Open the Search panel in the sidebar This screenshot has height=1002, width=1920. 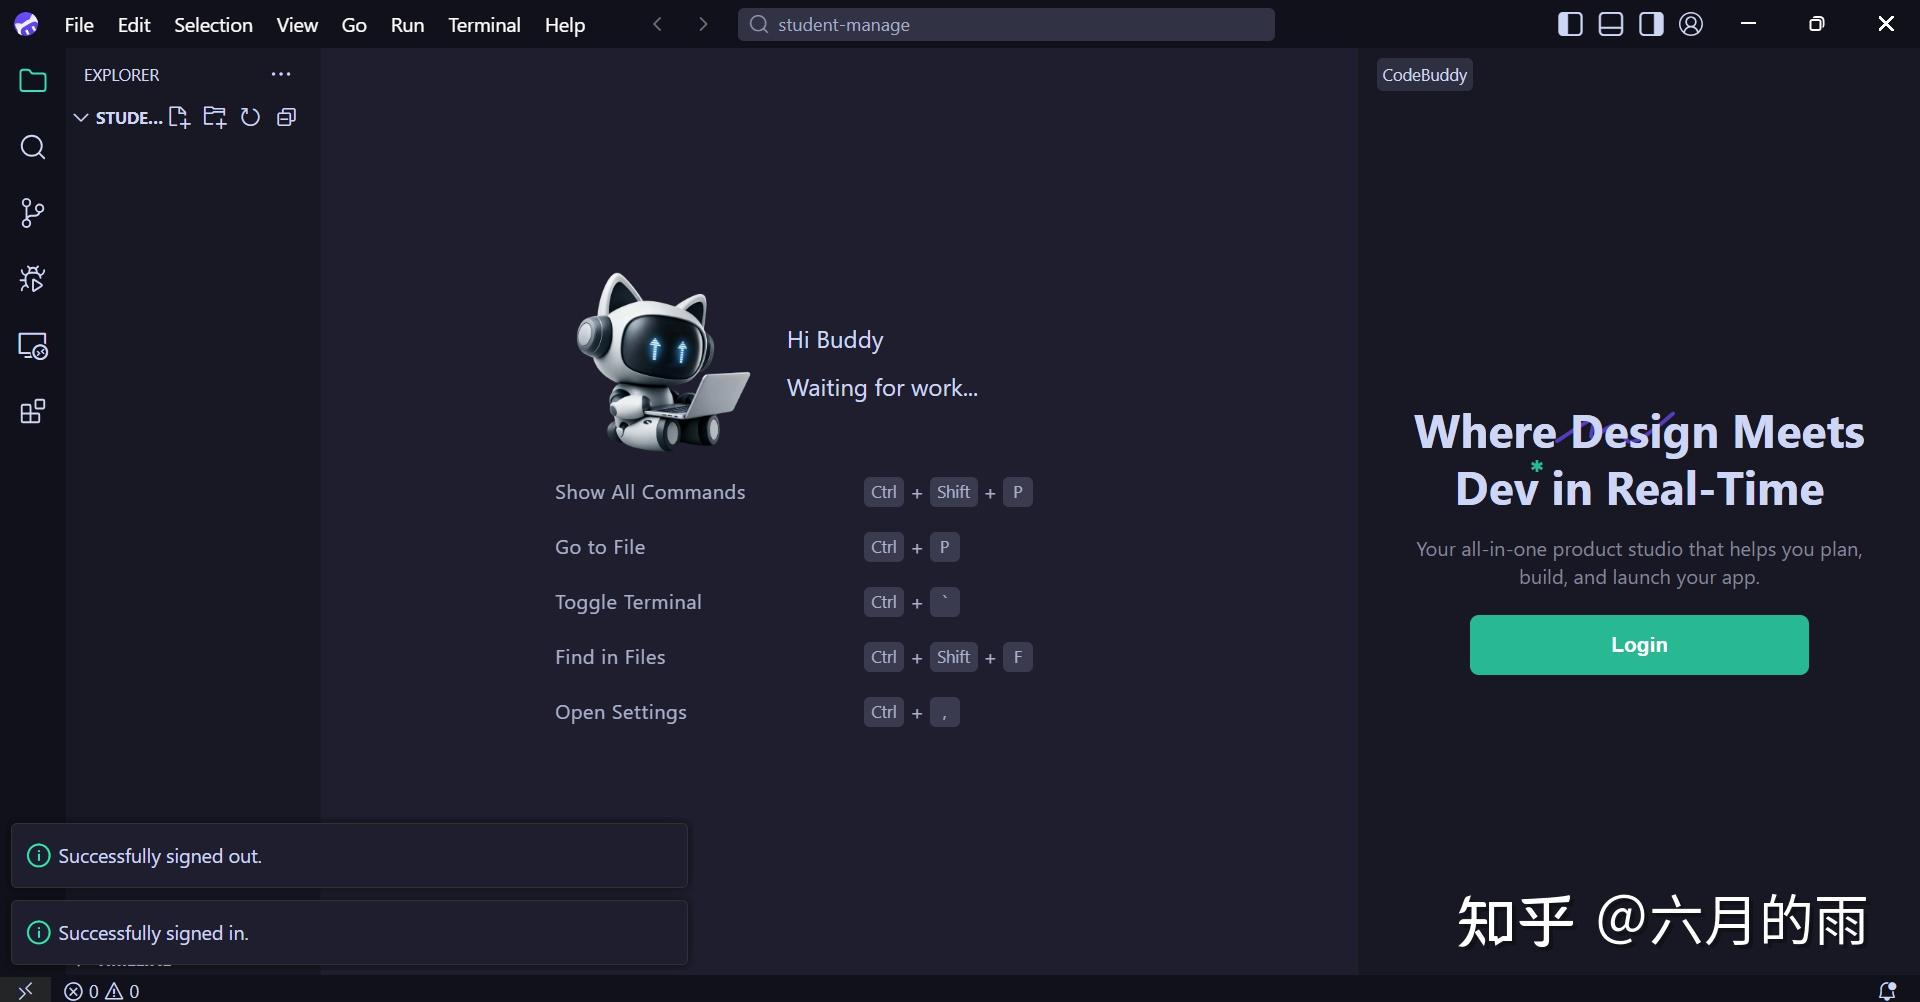click(33, 147)
